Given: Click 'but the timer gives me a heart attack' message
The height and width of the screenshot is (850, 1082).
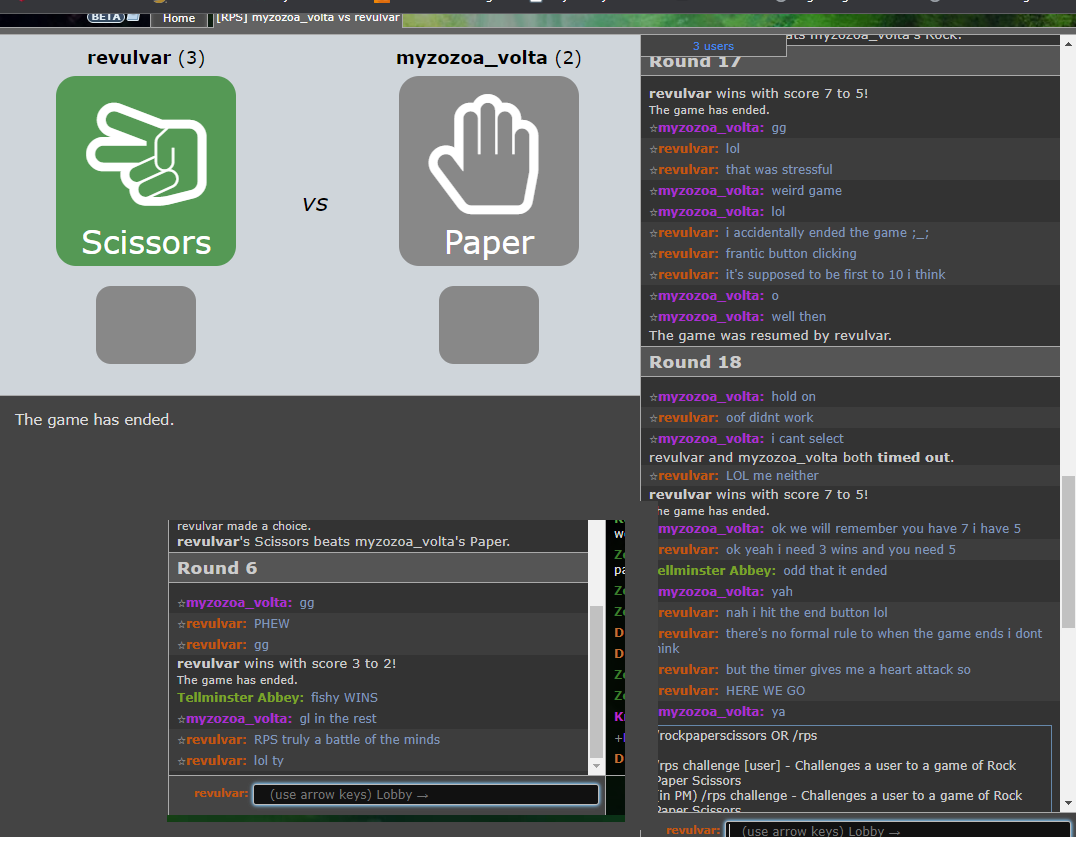Looking at the screenshot, I should [x=847, y=670].
